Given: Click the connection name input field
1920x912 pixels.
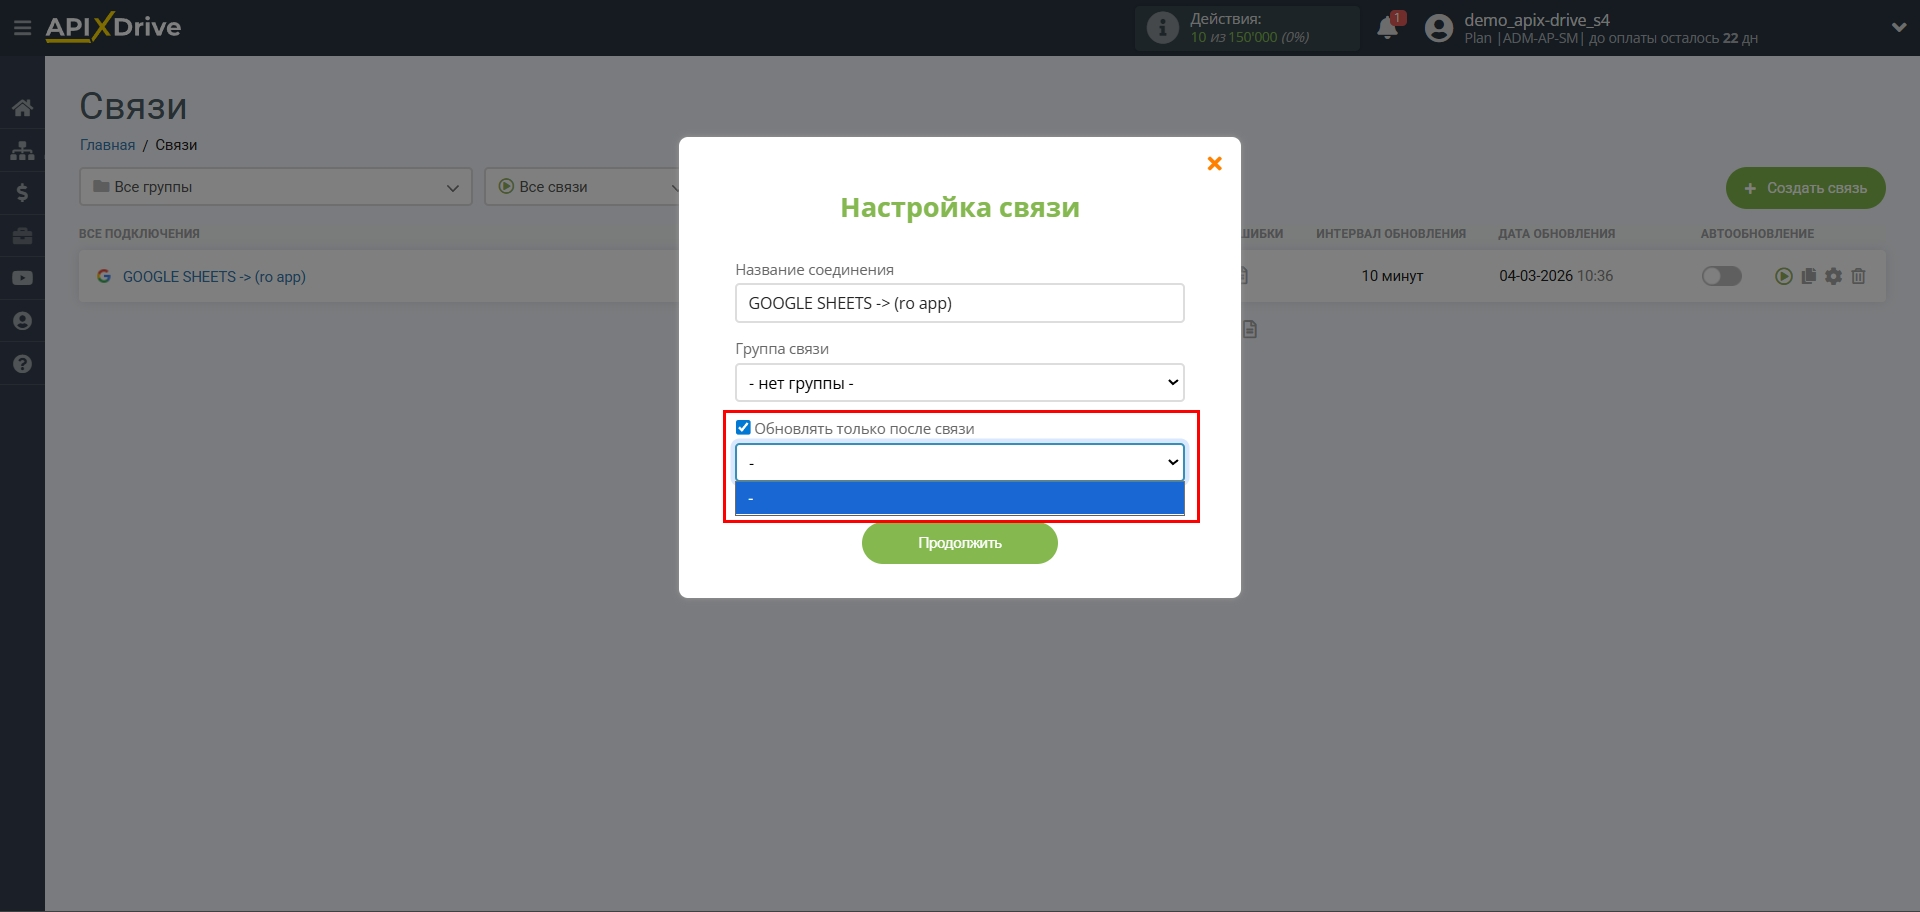Looking at the screenshot, I should [959, 303].
